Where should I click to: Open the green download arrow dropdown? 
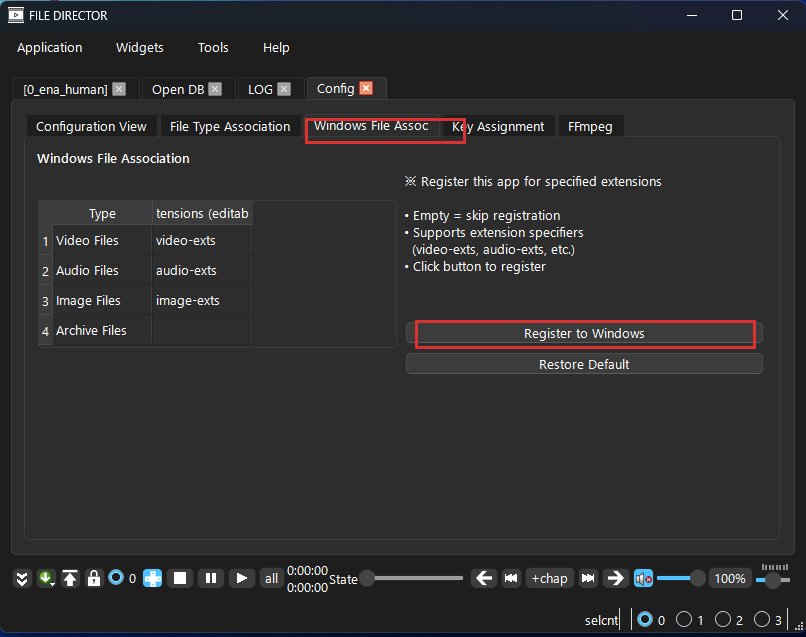click(46, 578)
